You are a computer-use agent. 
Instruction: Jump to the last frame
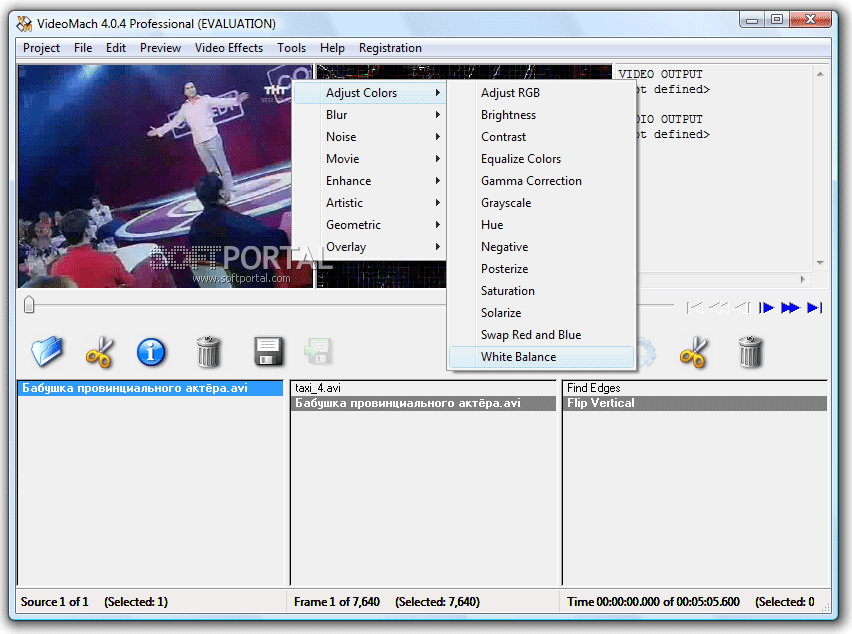point(815,308)
